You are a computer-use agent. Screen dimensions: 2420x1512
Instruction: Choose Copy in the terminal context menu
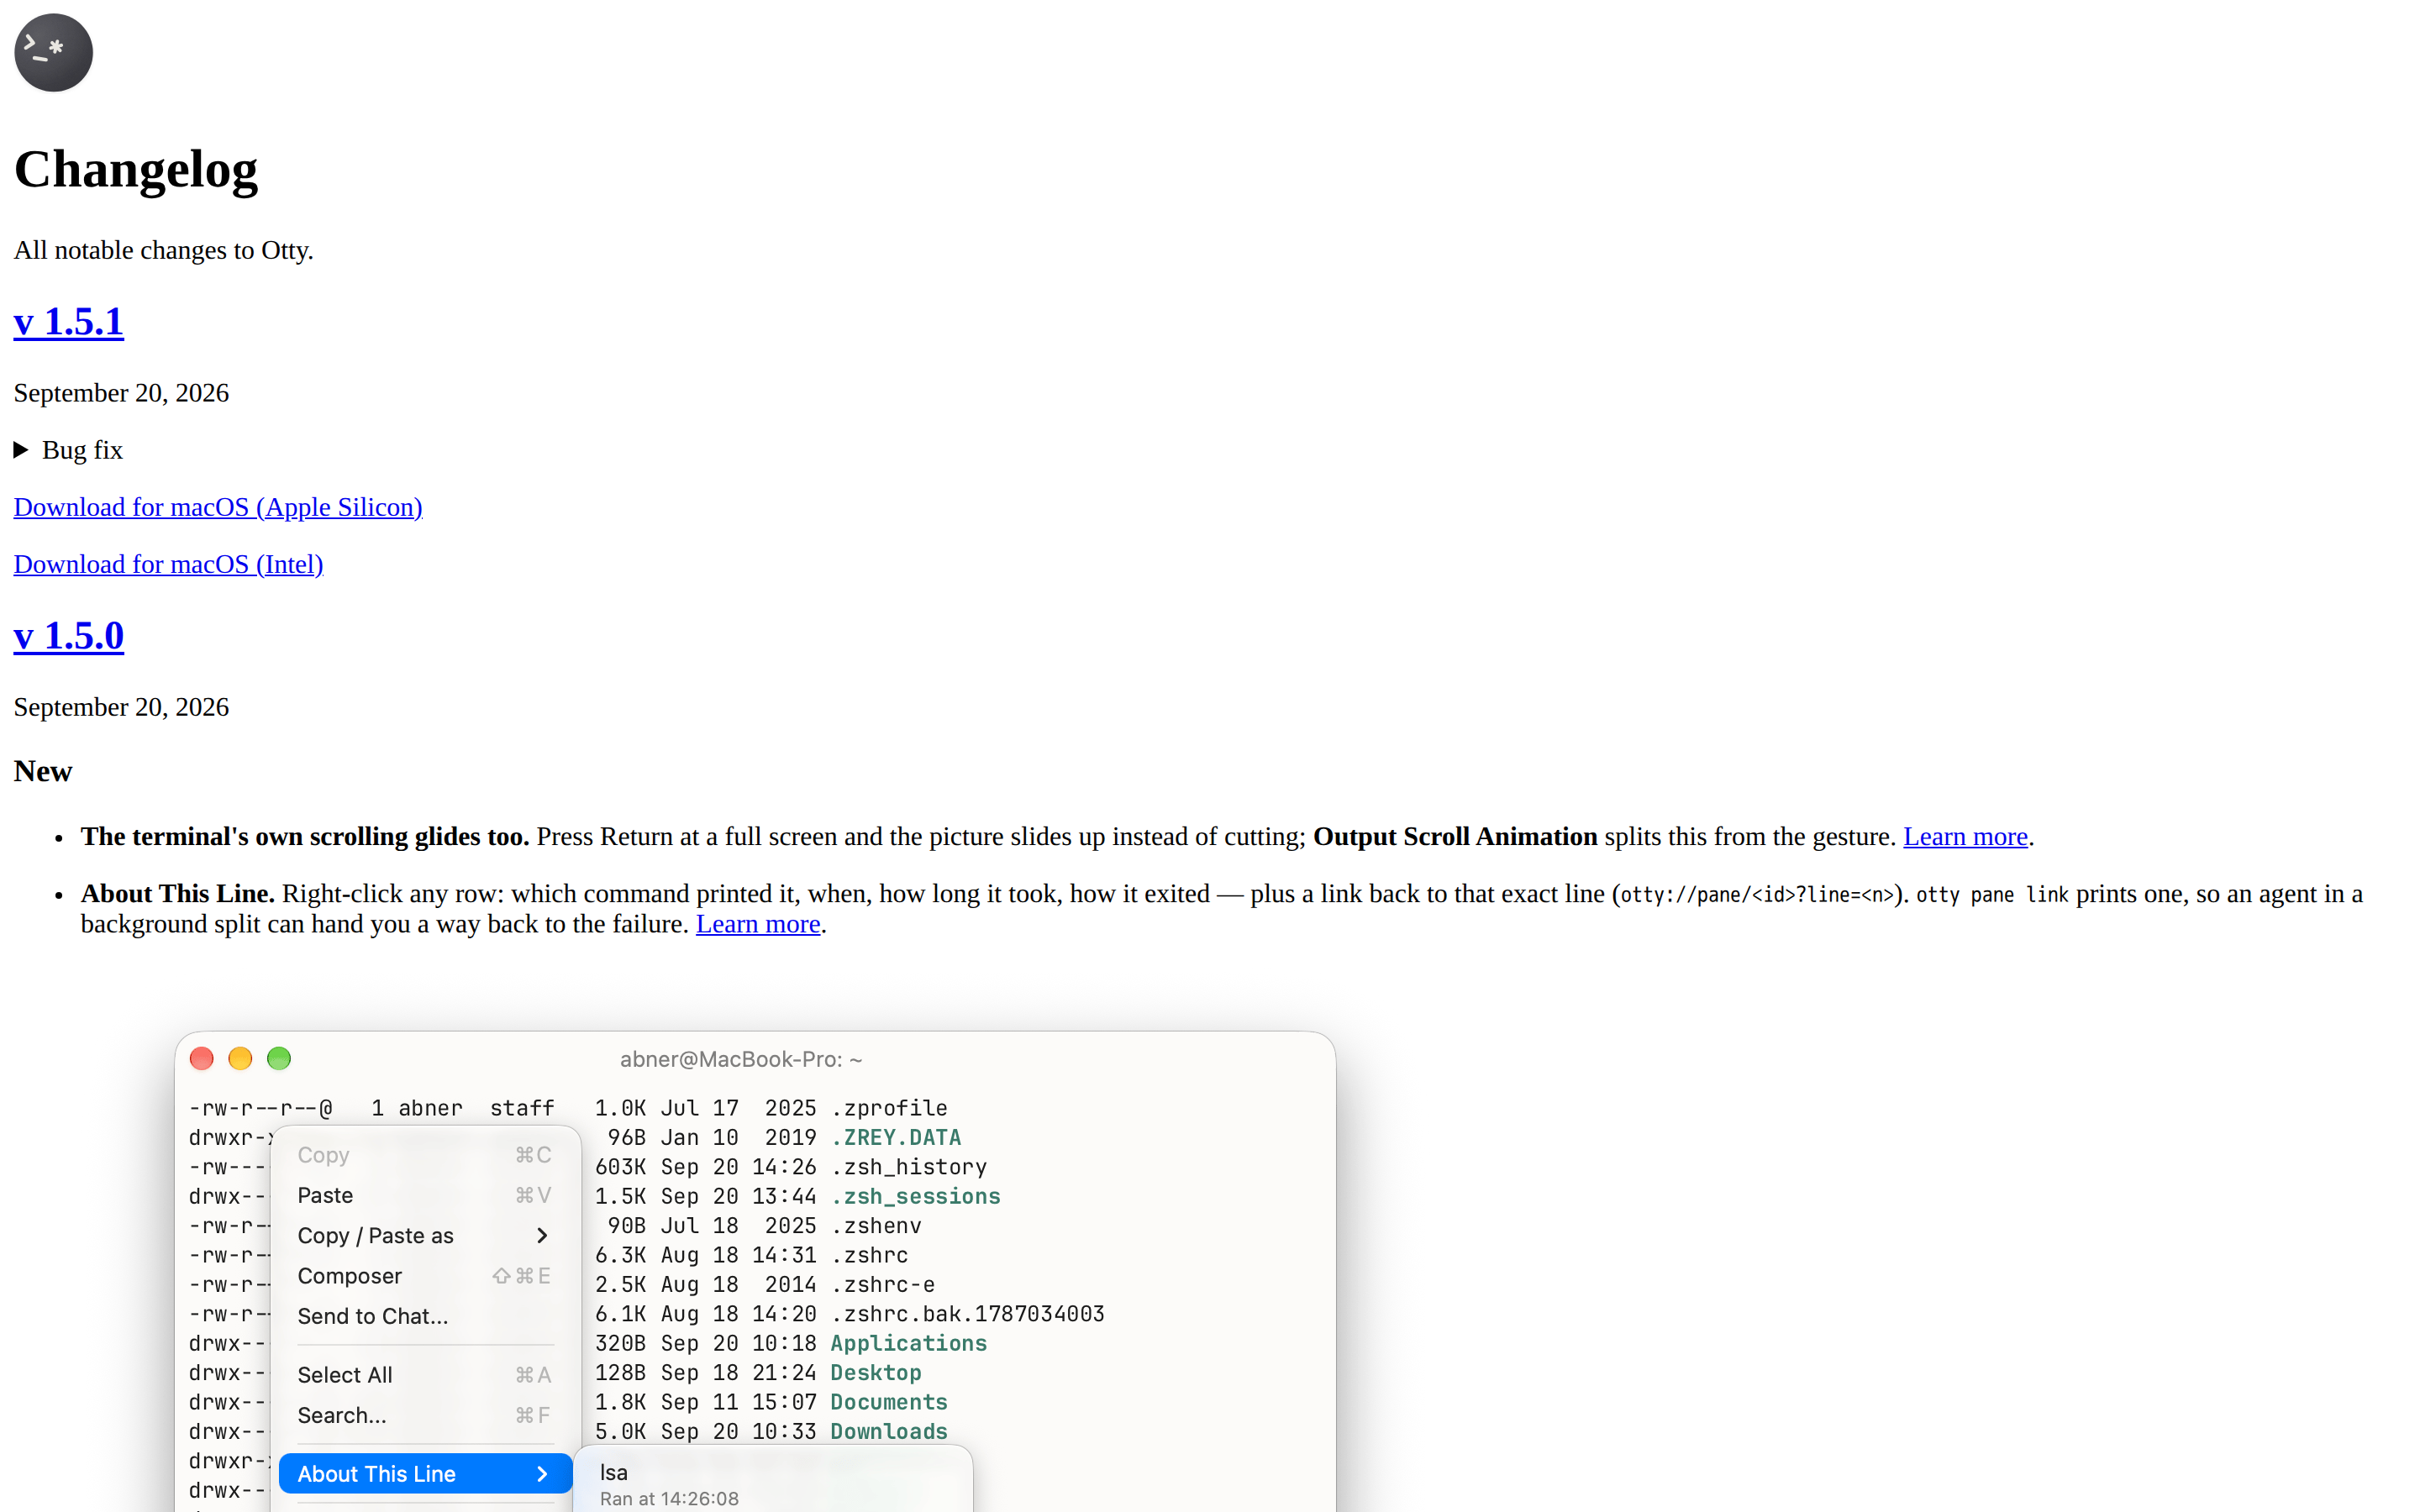(x=425, y=1155)
